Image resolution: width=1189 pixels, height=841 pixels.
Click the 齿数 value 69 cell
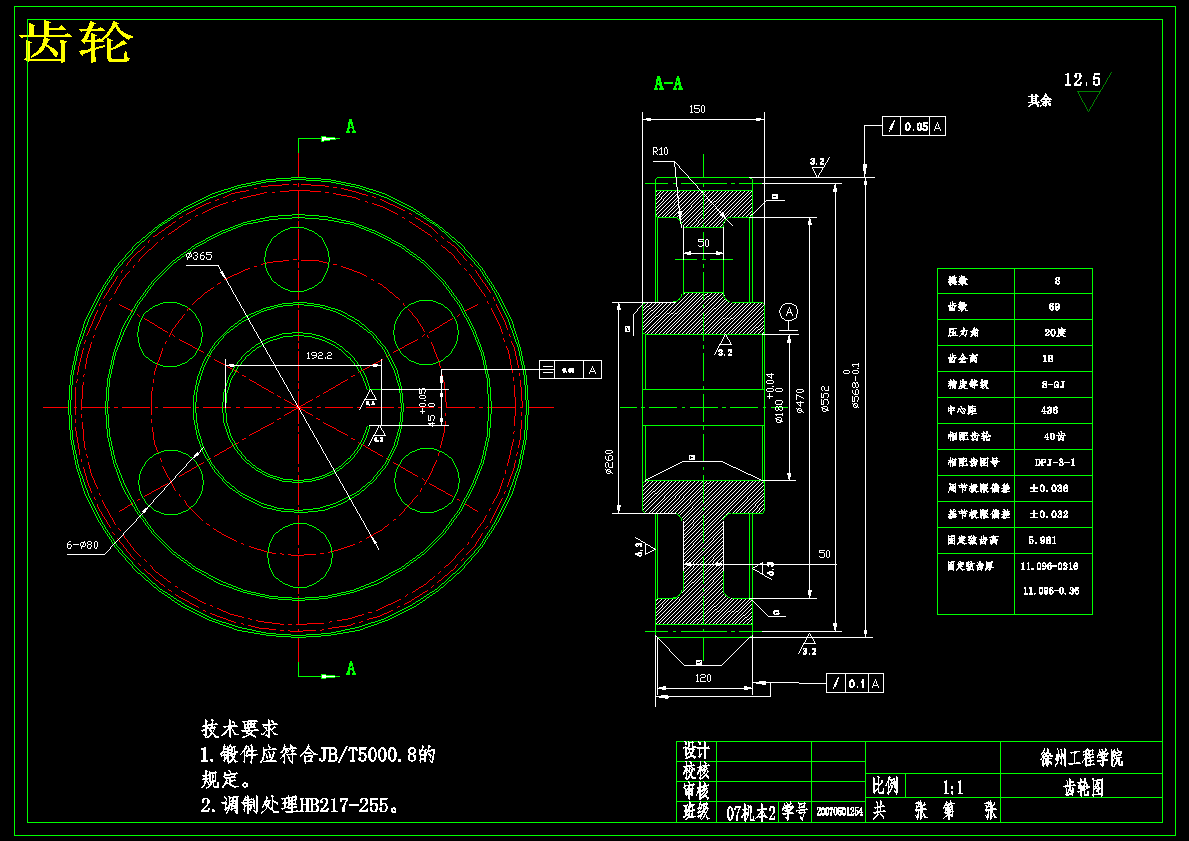coord(1054,306)
